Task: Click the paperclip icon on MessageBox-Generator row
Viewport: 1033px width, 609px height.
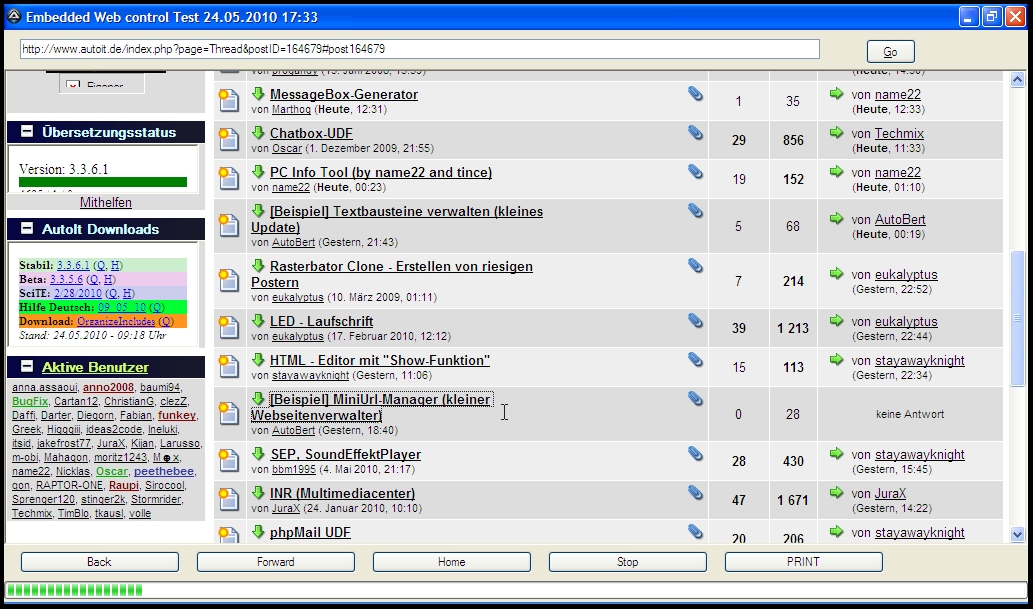Action: pyautogui.click(x=695, y=94)
